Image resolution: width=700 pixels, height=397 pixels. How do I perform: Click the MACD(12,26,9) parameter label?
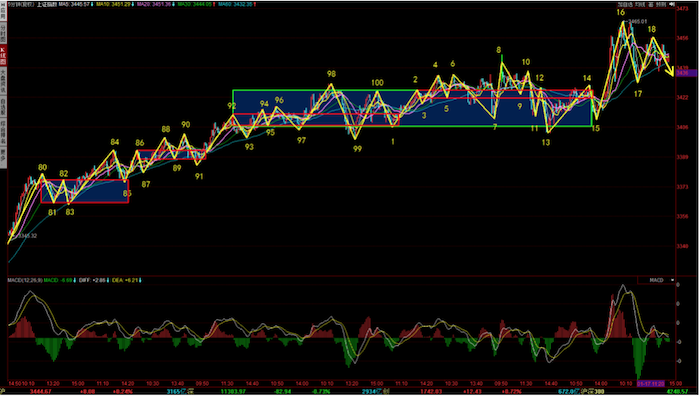[25, 280]
